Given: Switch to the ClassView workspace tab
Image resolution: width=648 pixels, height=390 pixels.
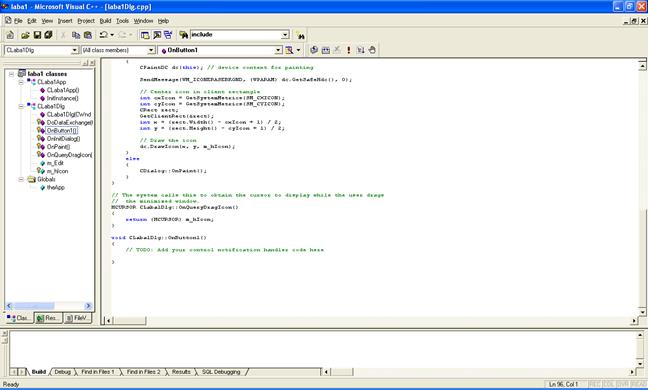Looking at the screenshot, I should point(19,318).
